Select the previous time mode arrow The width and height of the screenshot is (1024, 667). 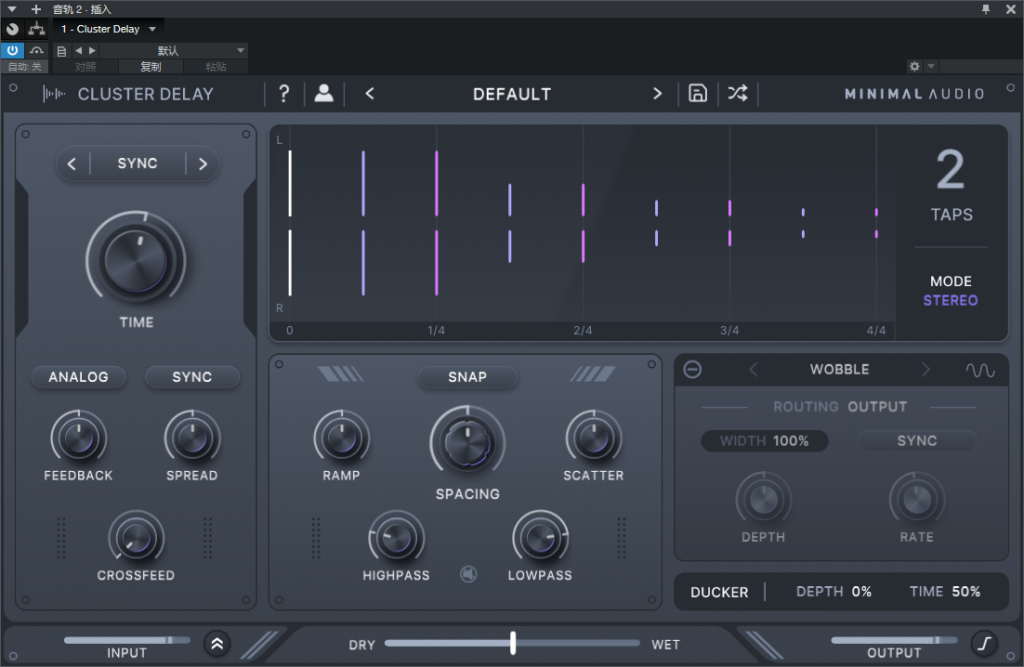coord(72,163)
